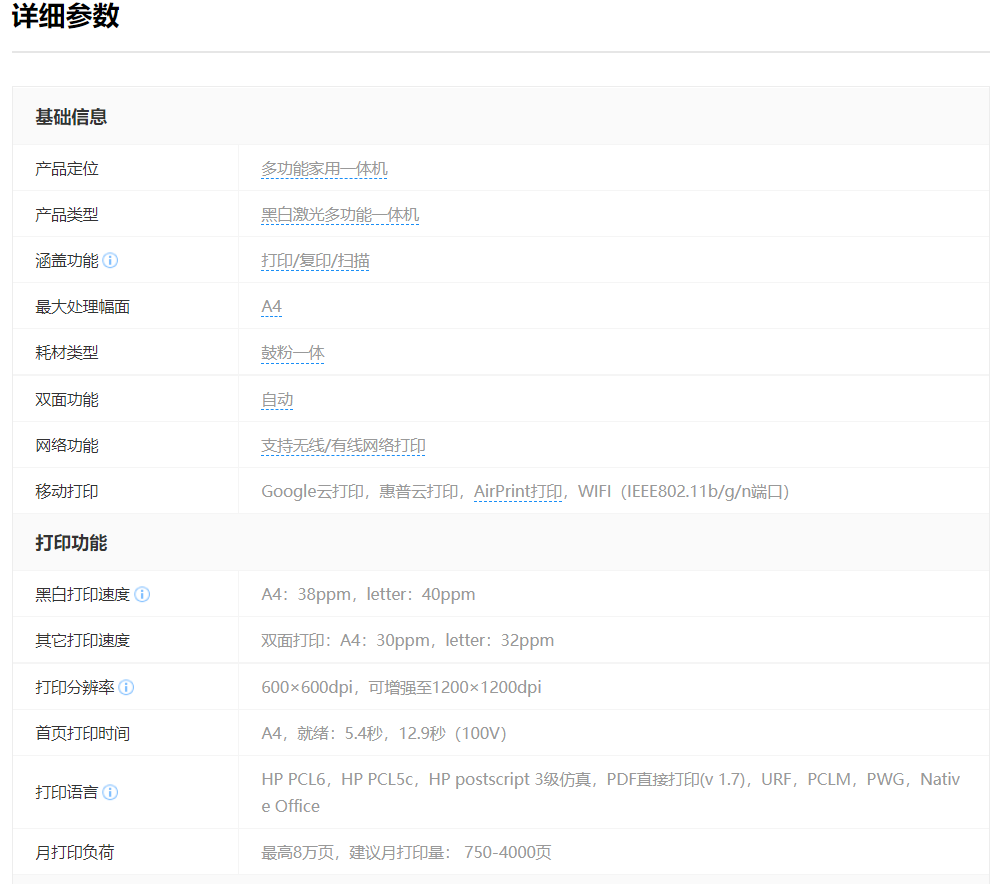Click the 黑白打印速度 label text
This screenshot has width=990, height=884.
click(x=83, y=594)
